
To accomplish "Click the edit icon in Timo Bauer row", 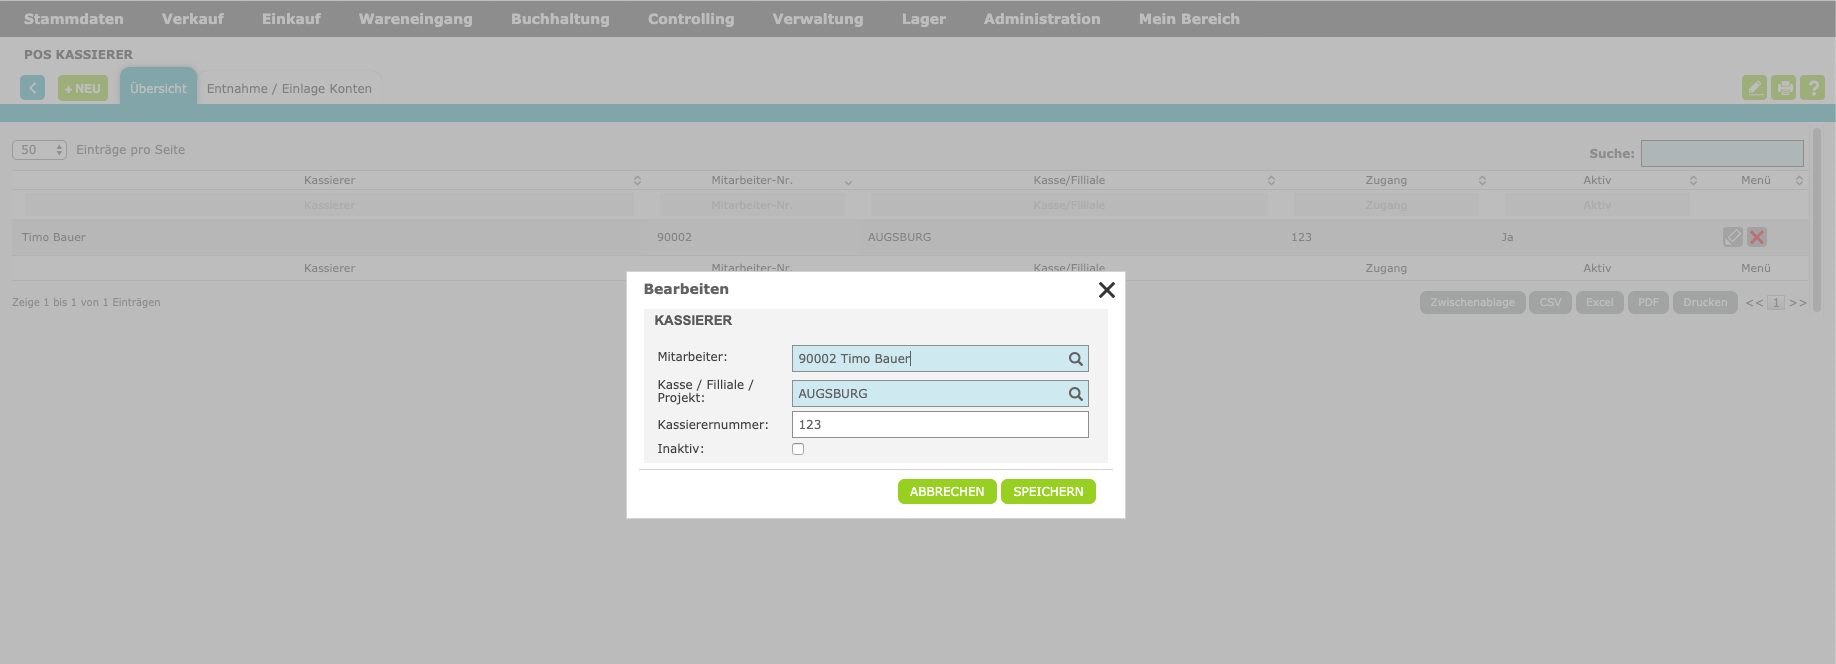I will pos(1732,237).
